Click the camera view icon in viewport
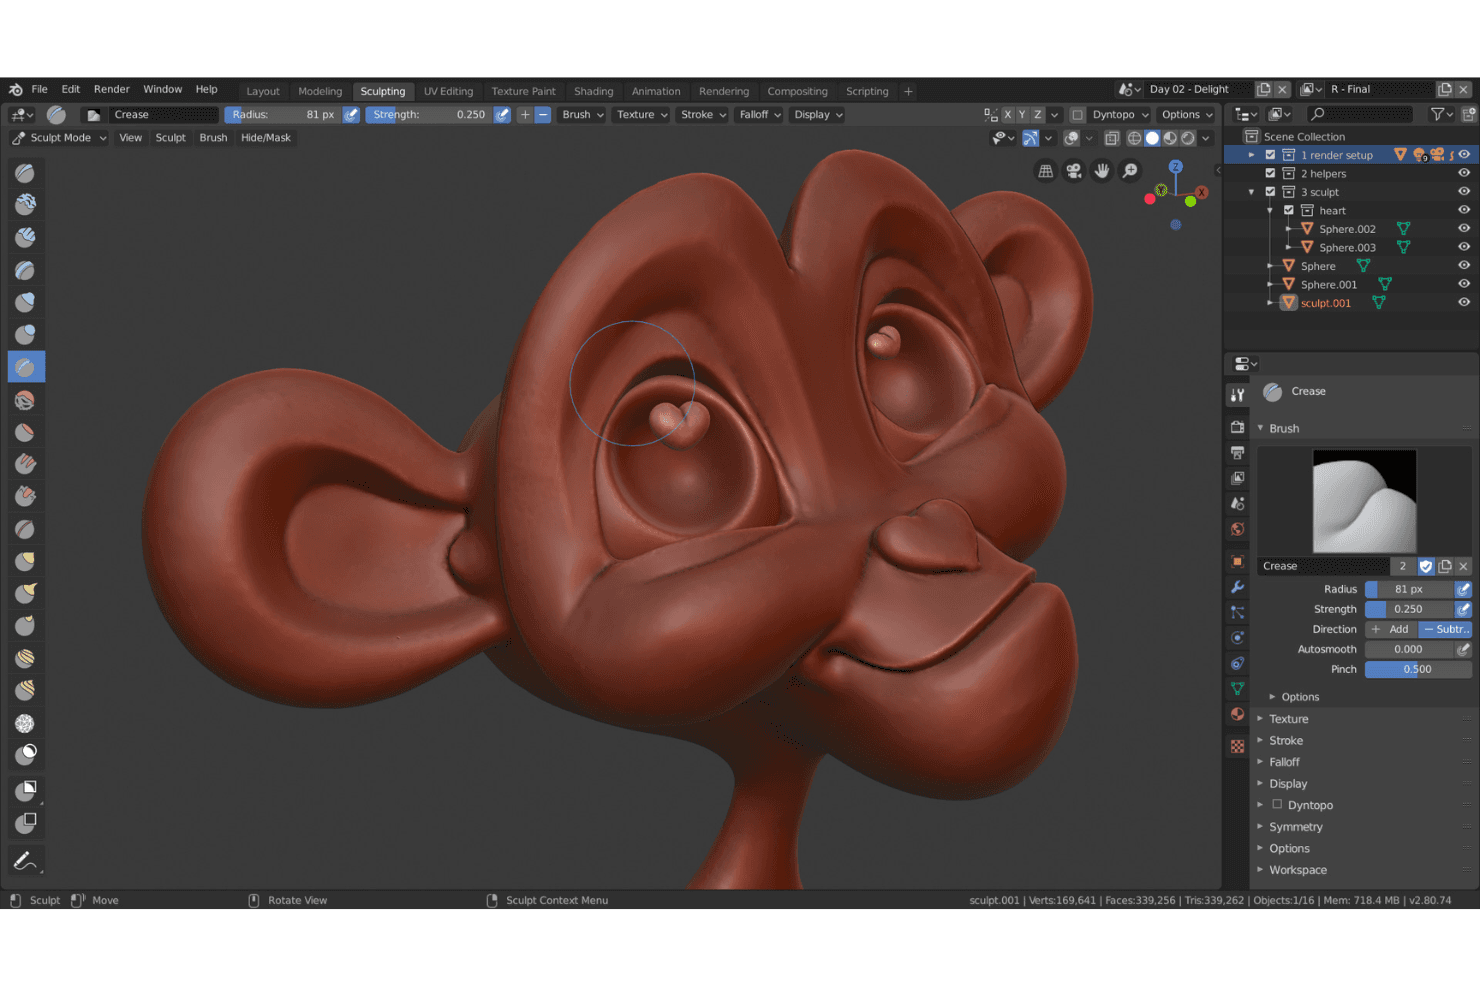1480x987 pixels. (x=1073, y=171)
